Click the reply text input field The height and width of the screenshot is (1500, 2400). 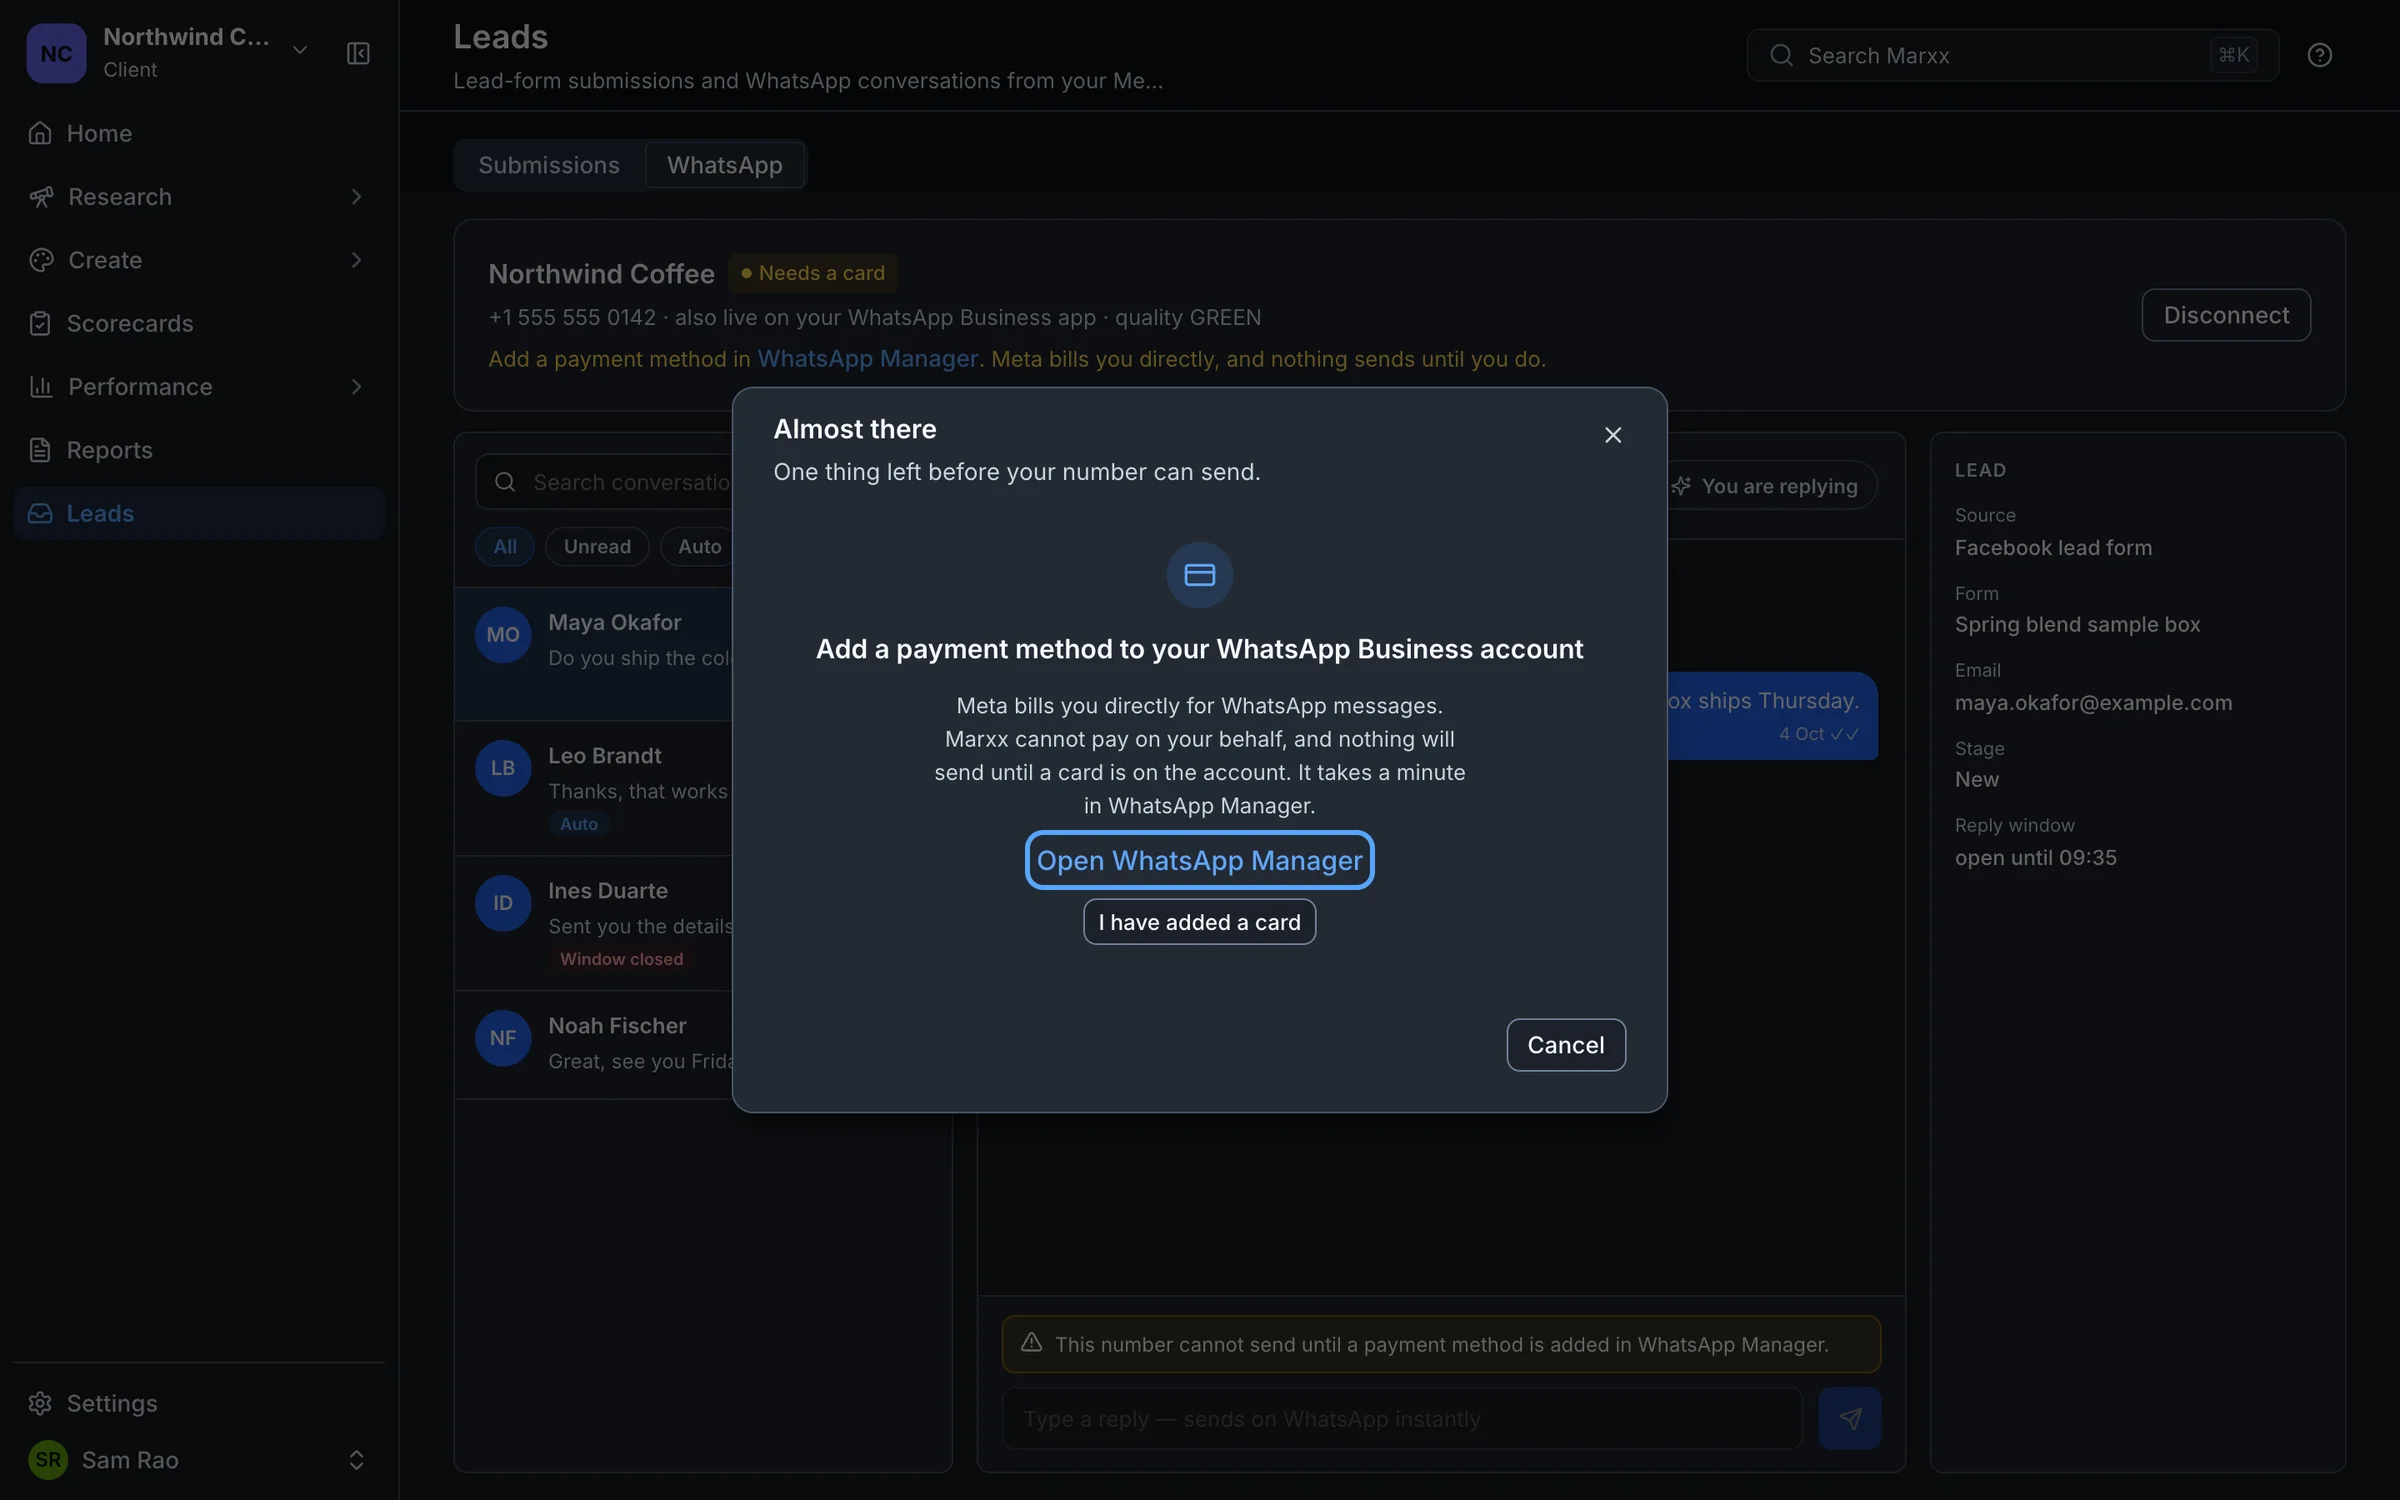1401,1418
